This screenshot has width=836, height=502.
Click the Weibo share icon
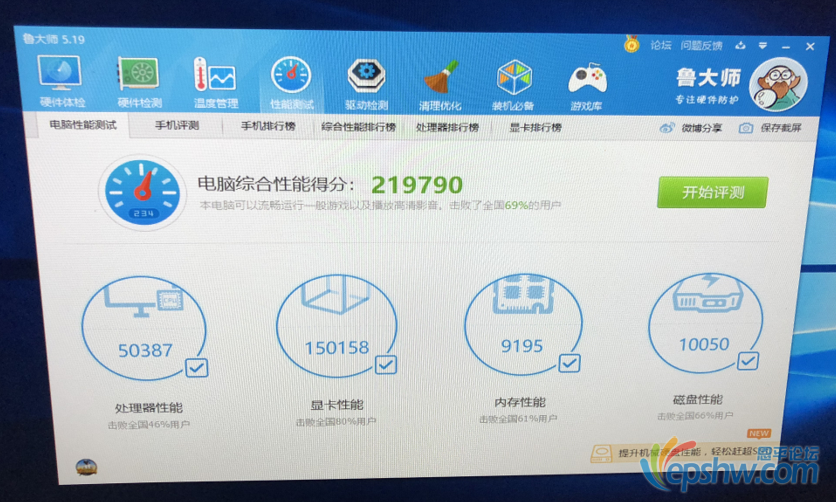(666, 128)
